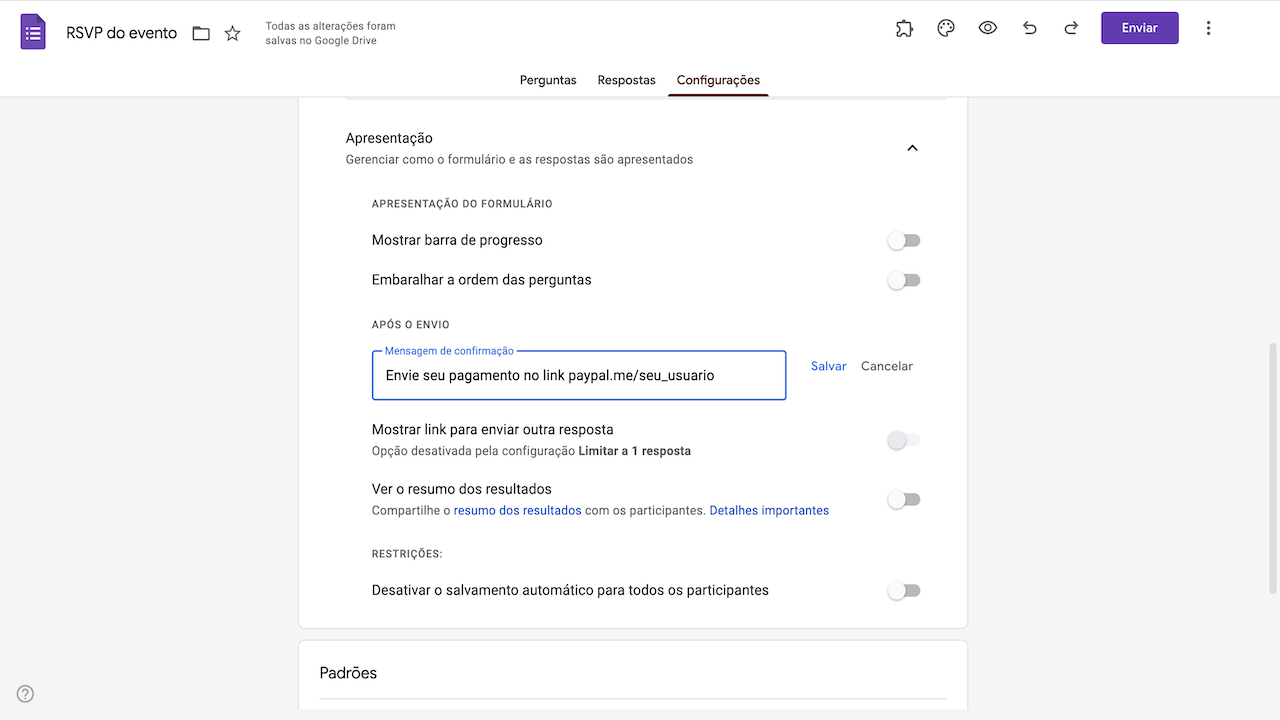Screen dimensions: 1280x720
Task: Open the help question mark icon
Action: point(25,694)
